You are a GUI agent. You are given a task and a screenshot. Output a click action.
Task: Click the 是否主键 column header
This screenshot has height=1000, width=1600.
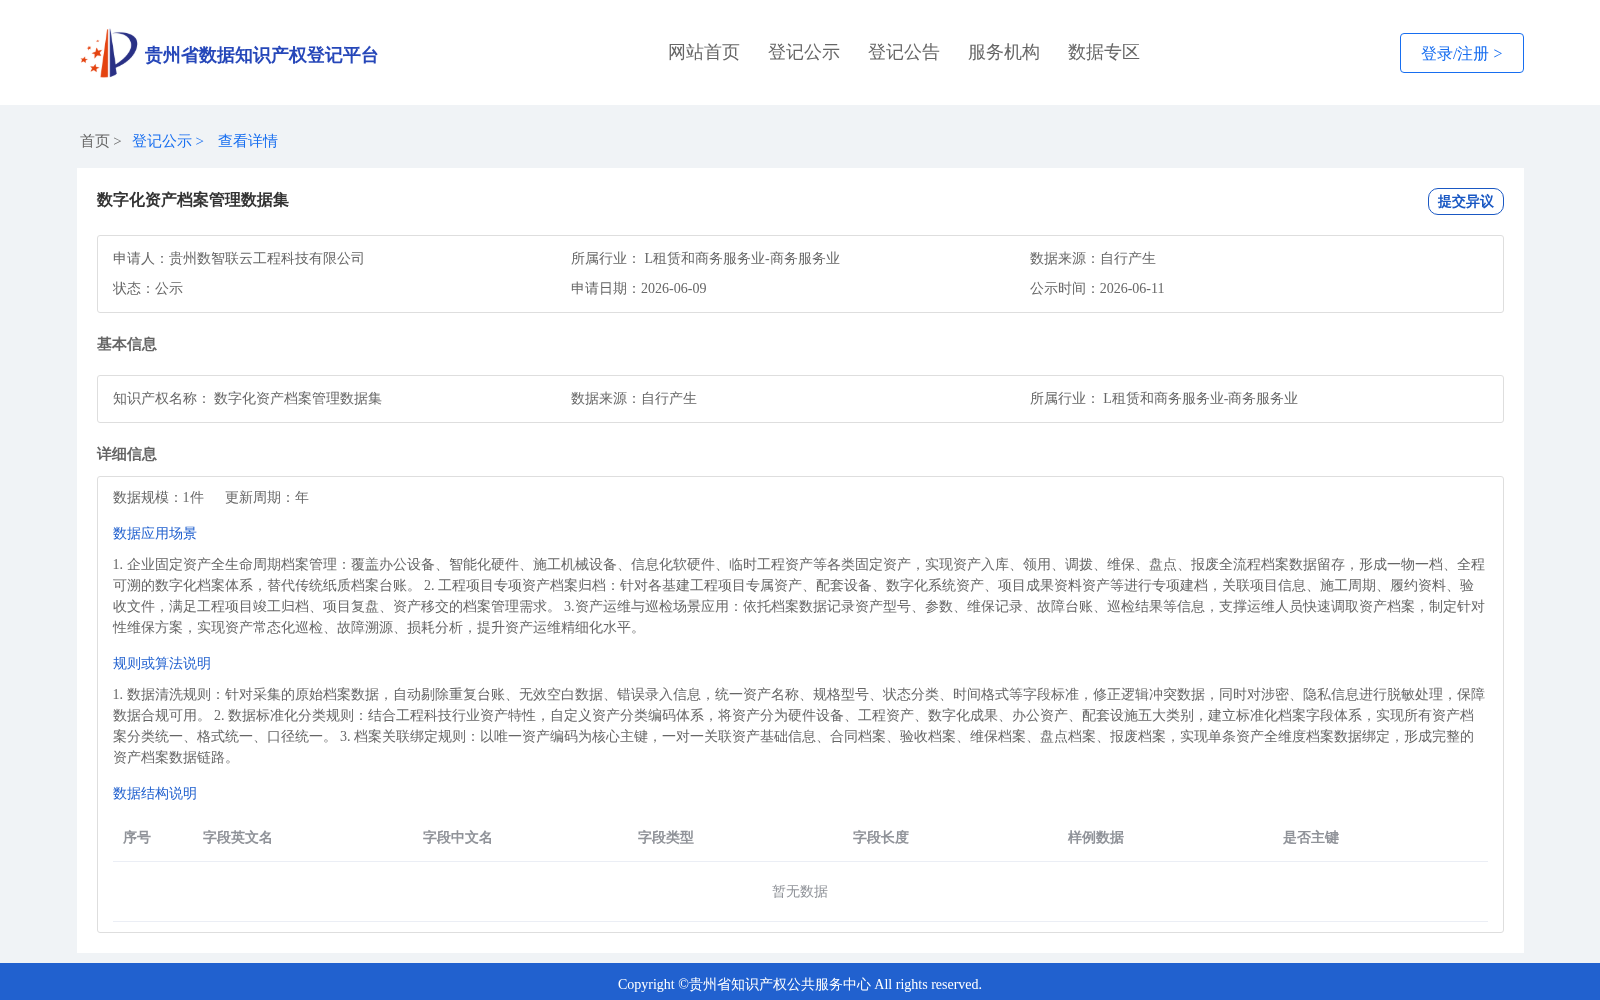coord(1311,837)
